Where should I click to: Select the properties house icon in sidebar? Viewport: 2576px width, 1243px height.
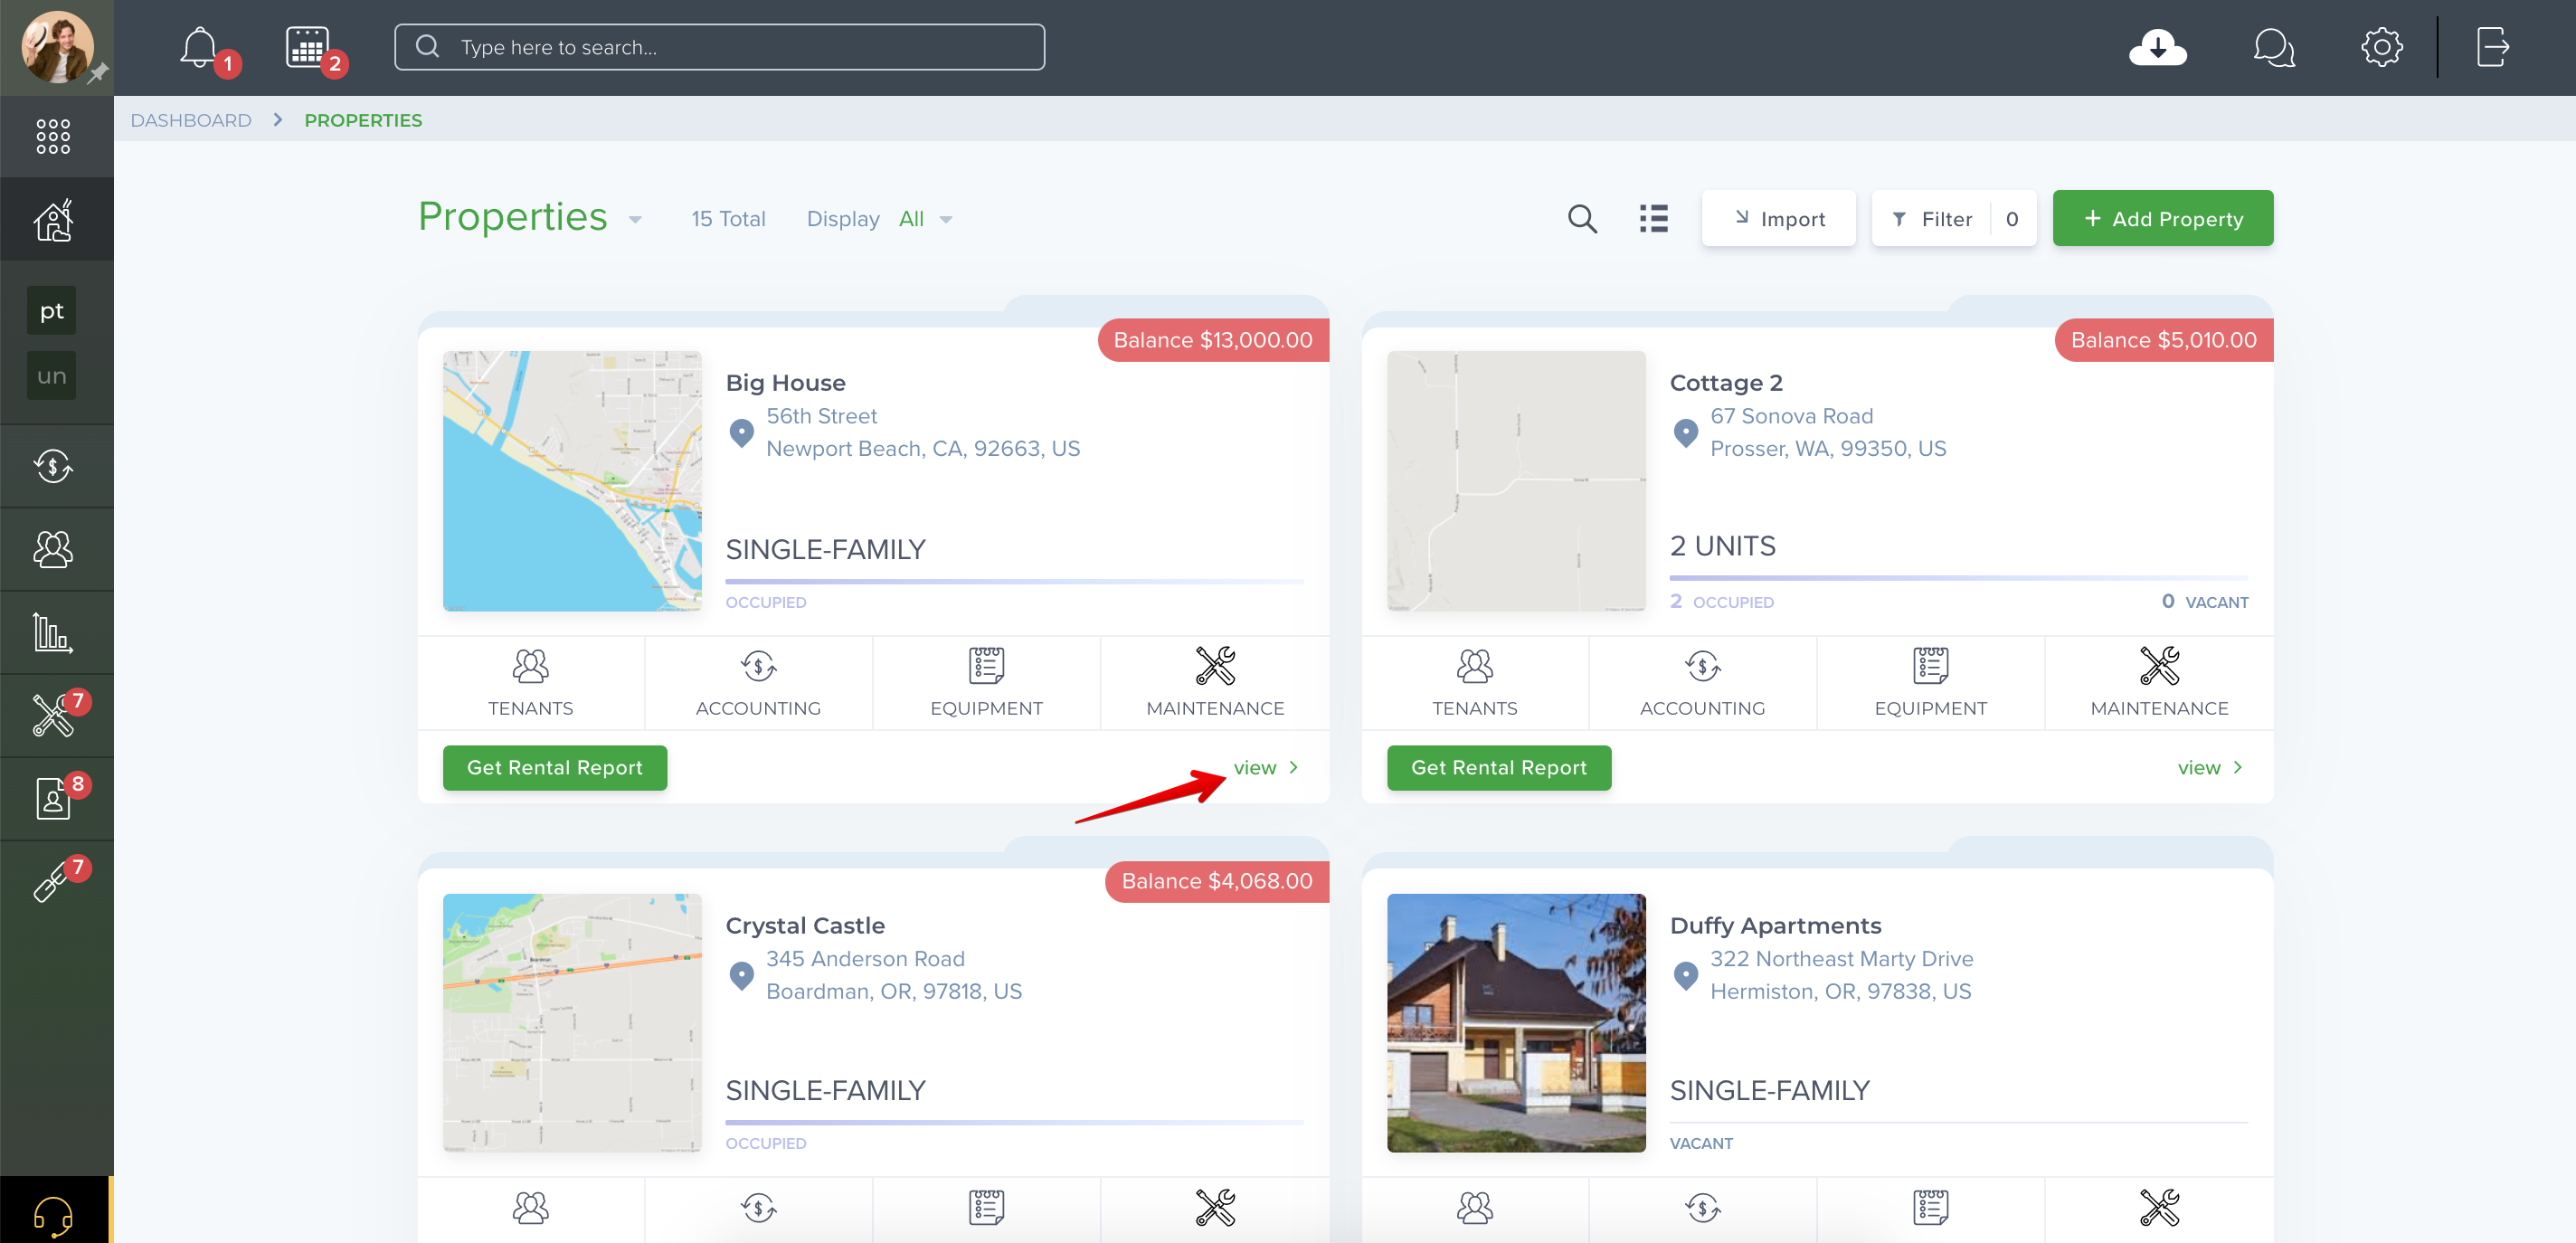pos(54,220)
